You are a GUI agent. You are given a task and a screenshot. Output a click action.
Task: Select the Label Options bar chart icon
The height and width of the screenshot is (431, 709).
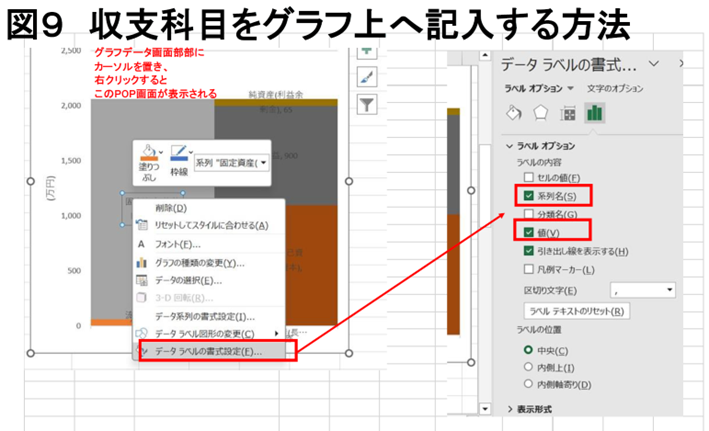coord(594,112)
